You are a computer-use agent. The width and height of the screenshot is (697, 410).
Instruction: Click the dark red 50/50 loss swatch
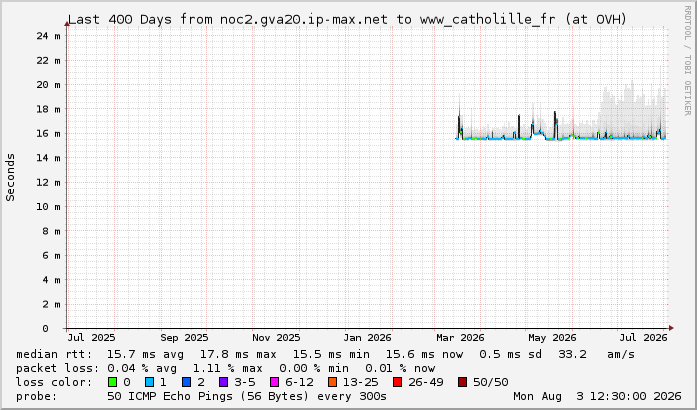[x=462, y=382]
